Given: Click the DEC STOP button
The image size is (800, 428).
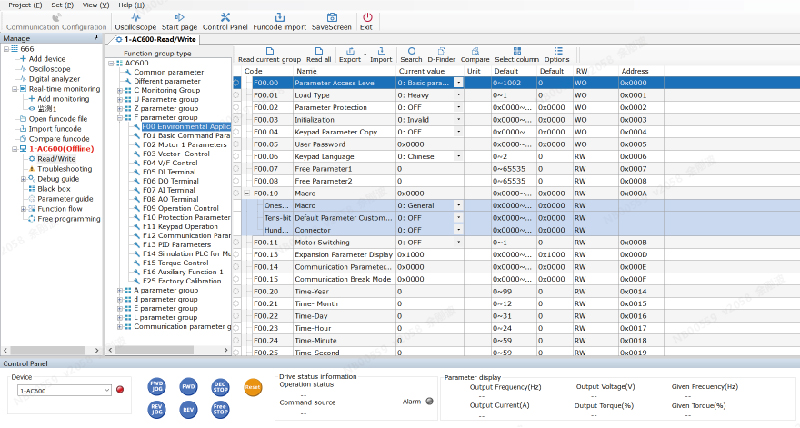Looking at the screenshot, I should (x=220, y=387).
